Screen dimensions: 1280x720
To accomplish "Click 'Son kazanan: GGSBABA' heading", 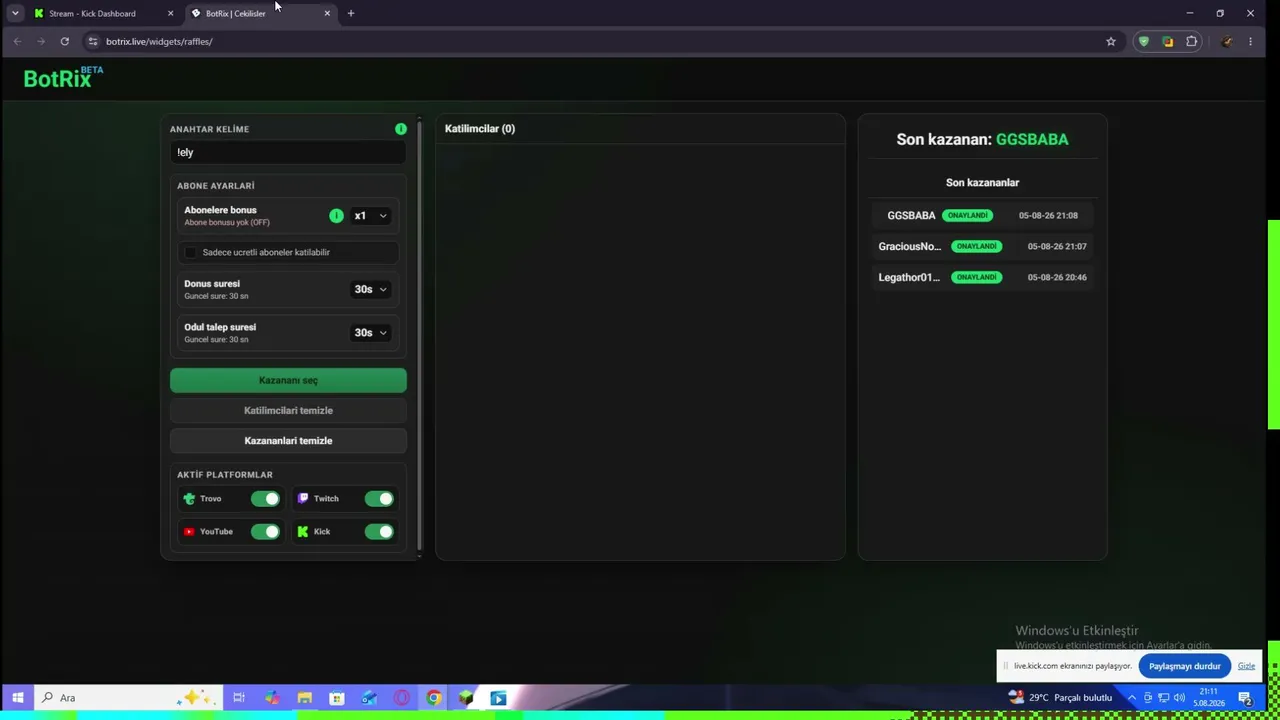I will pos(982,140).
